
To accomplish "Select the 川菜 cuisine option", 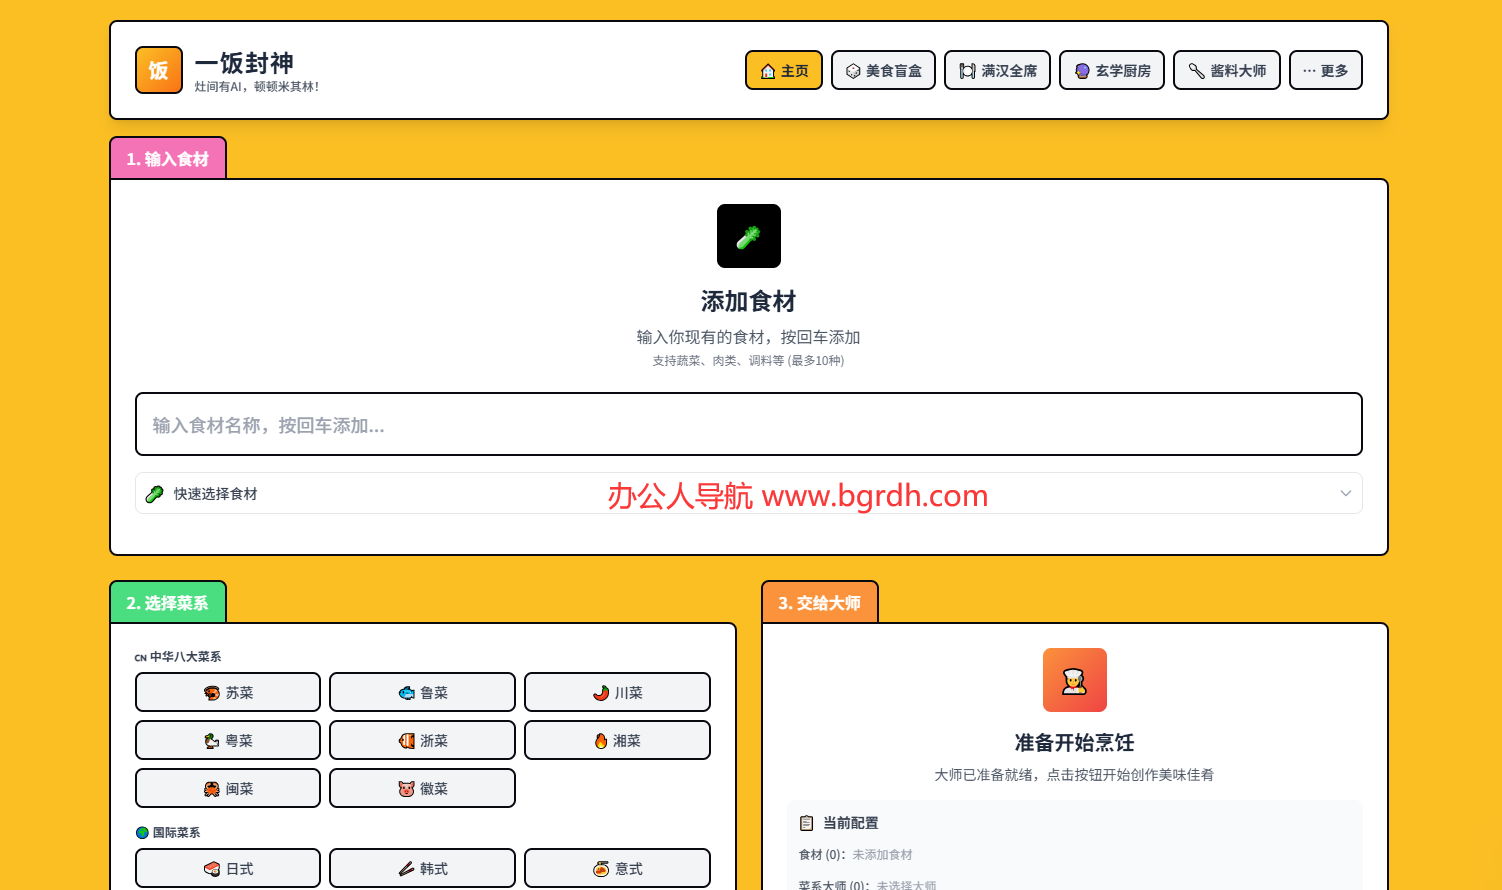I will (x=617, y=692).
